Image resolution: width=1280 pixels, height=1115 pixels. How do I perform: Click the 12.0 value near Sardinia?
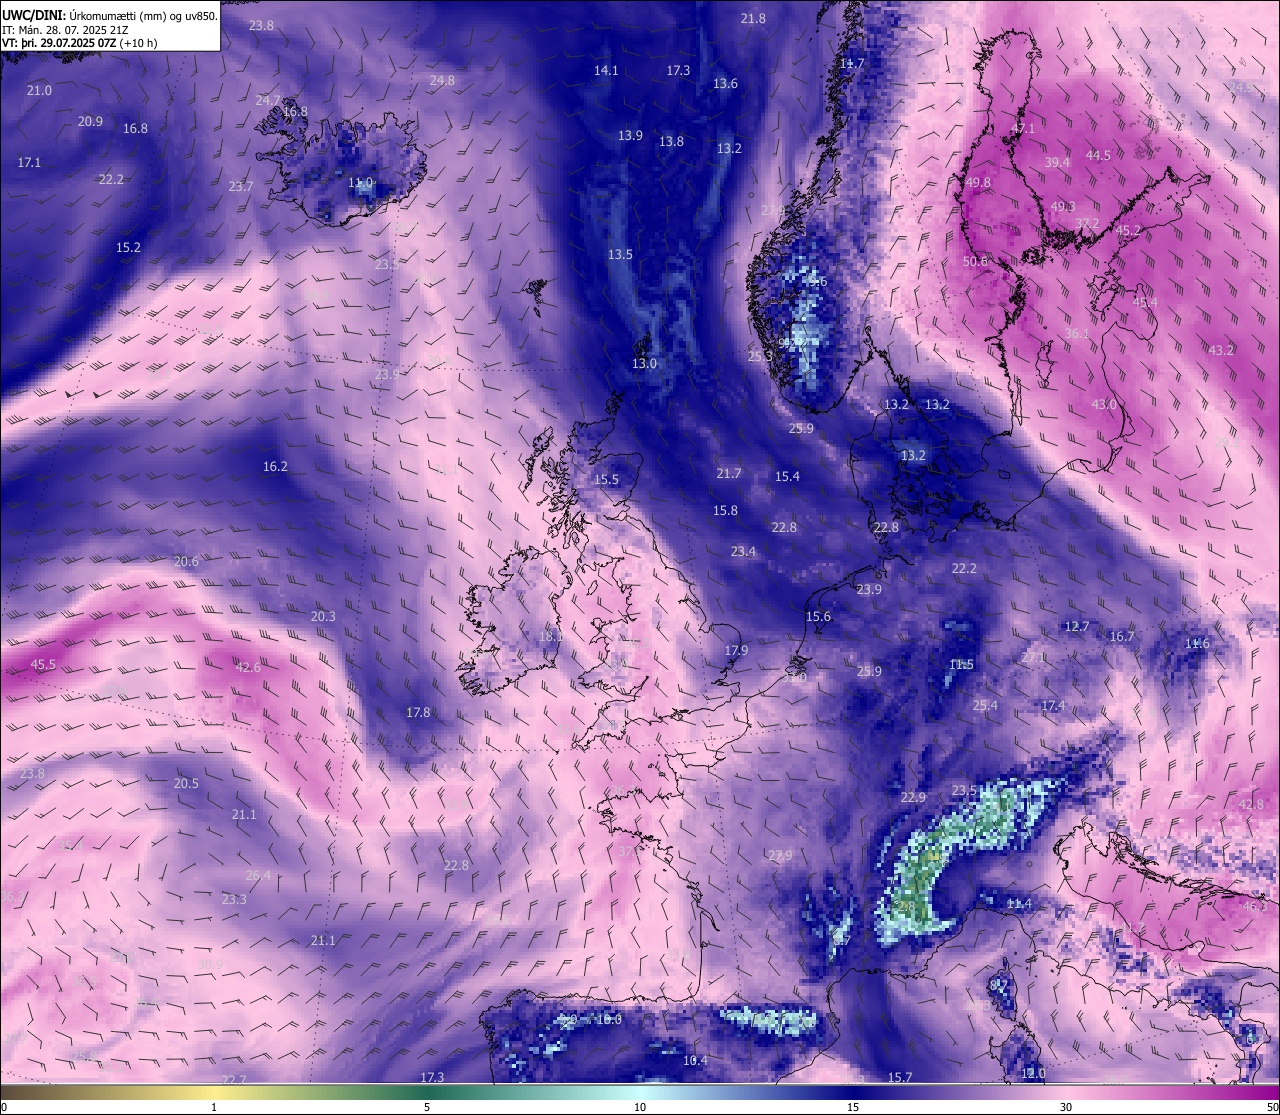(1033, 1073)
